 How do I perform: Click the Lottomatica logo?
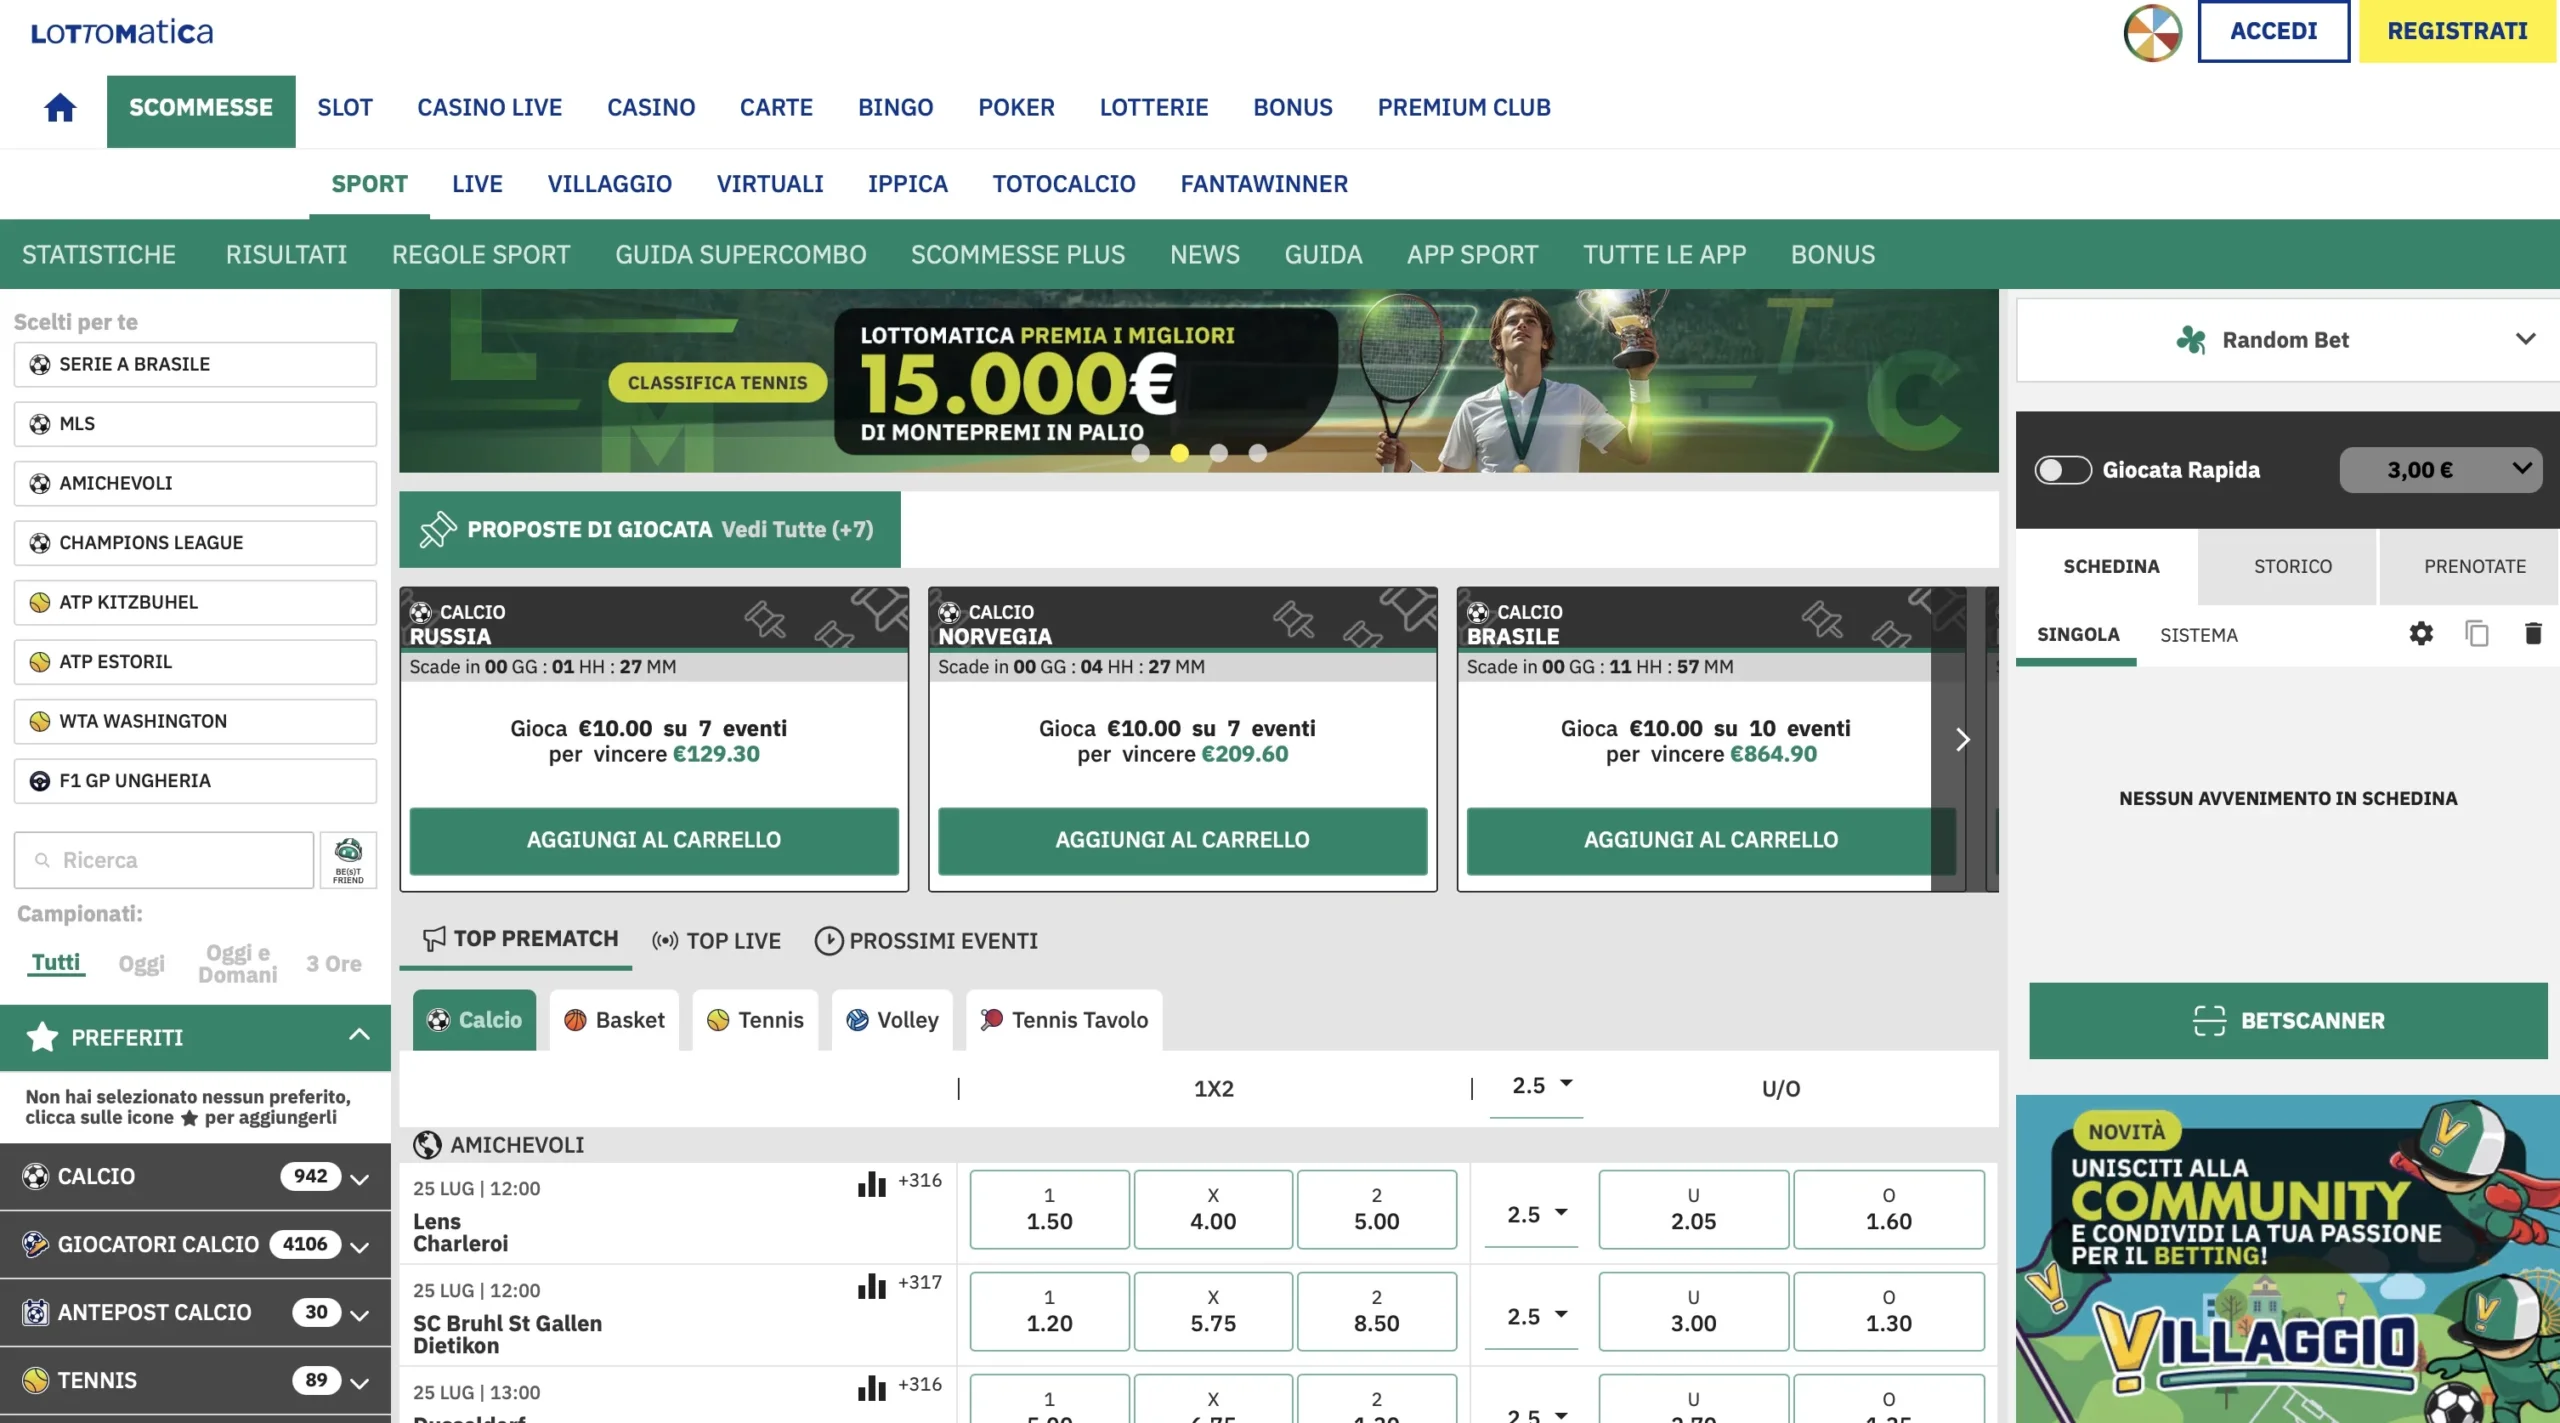point(122,32)
